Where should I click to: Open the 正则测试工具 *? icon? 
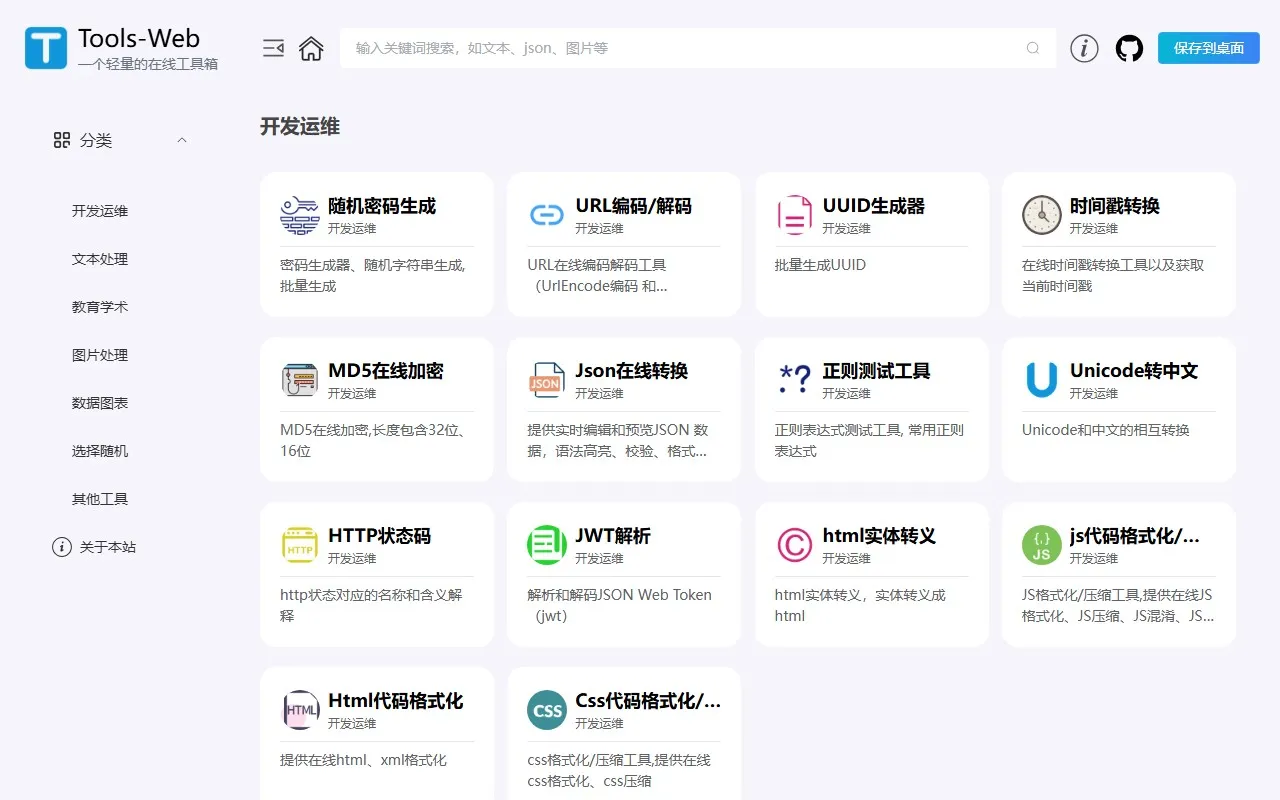[x=793, y=380]
